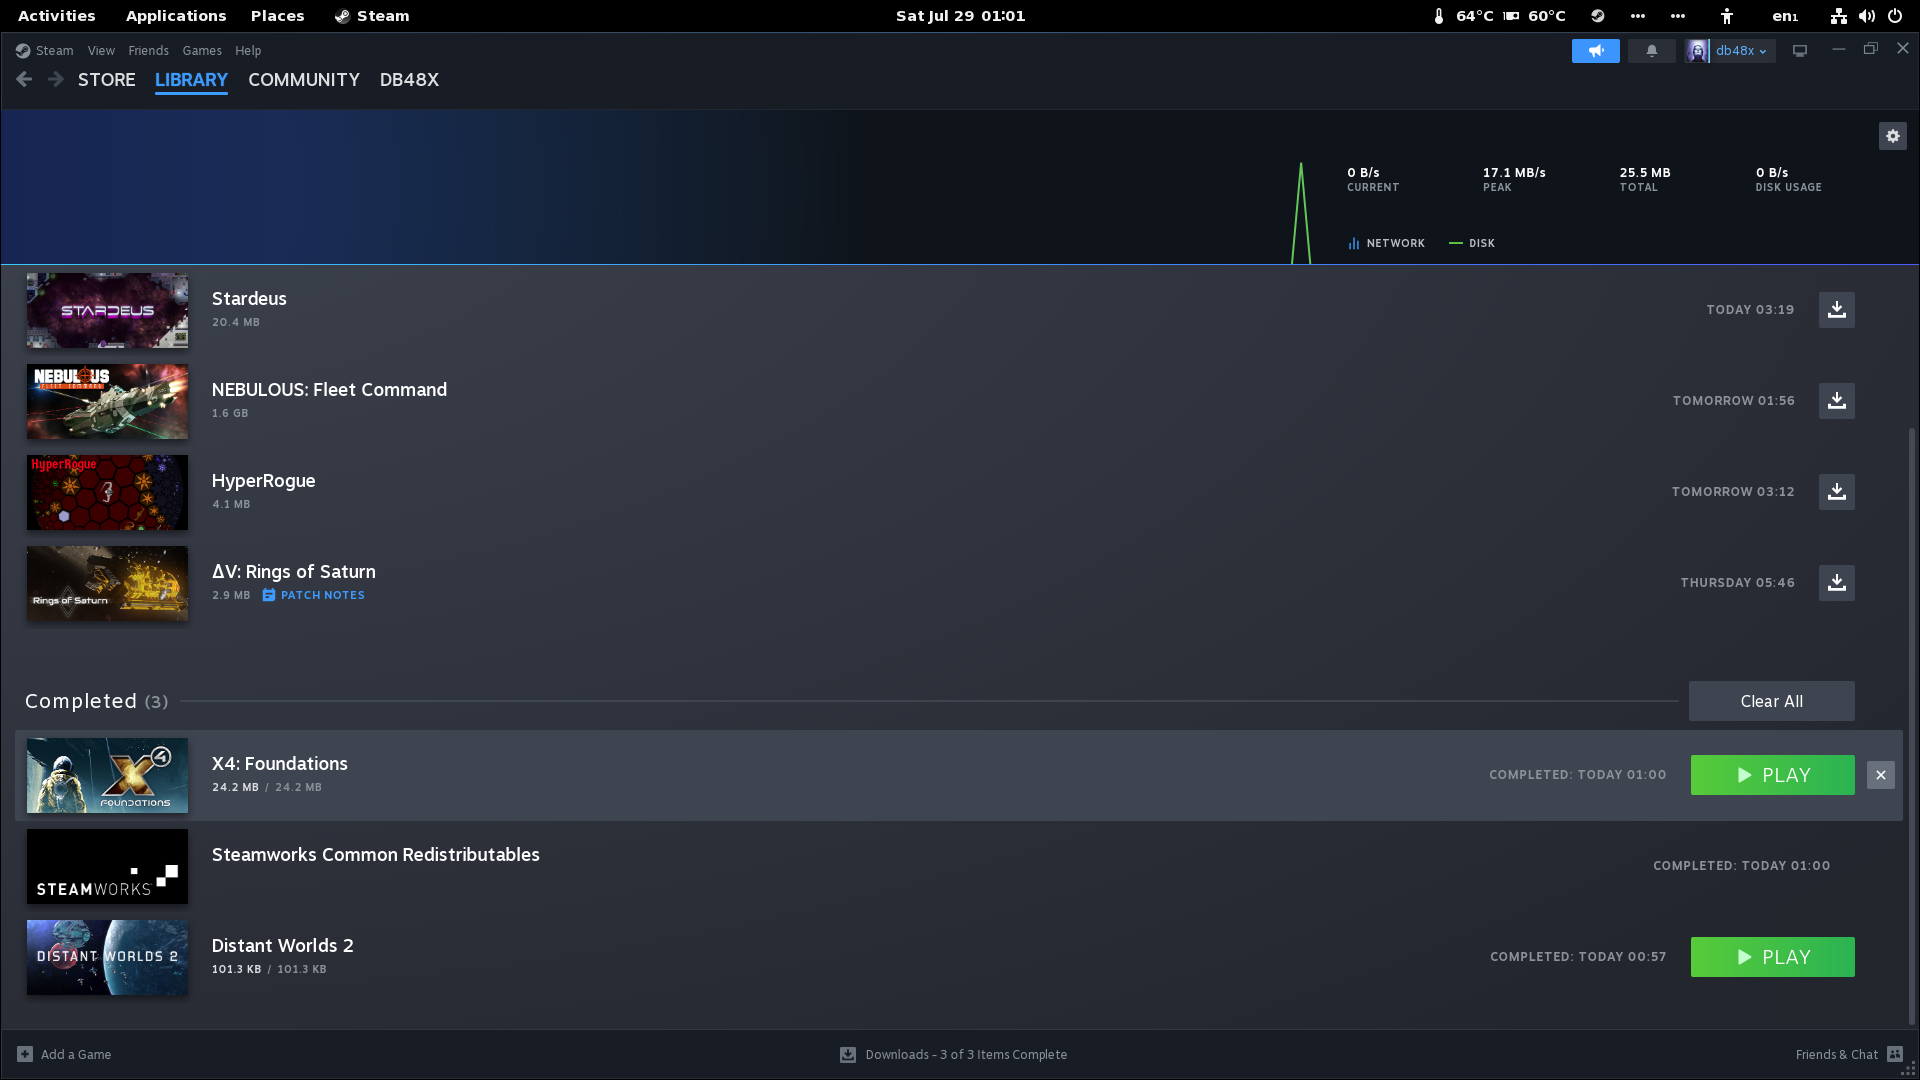Open the Rings of Saturn thumbnail
Image resolution: width=1920 pixels, height=1080 pixels.
(x=107, y=583)
